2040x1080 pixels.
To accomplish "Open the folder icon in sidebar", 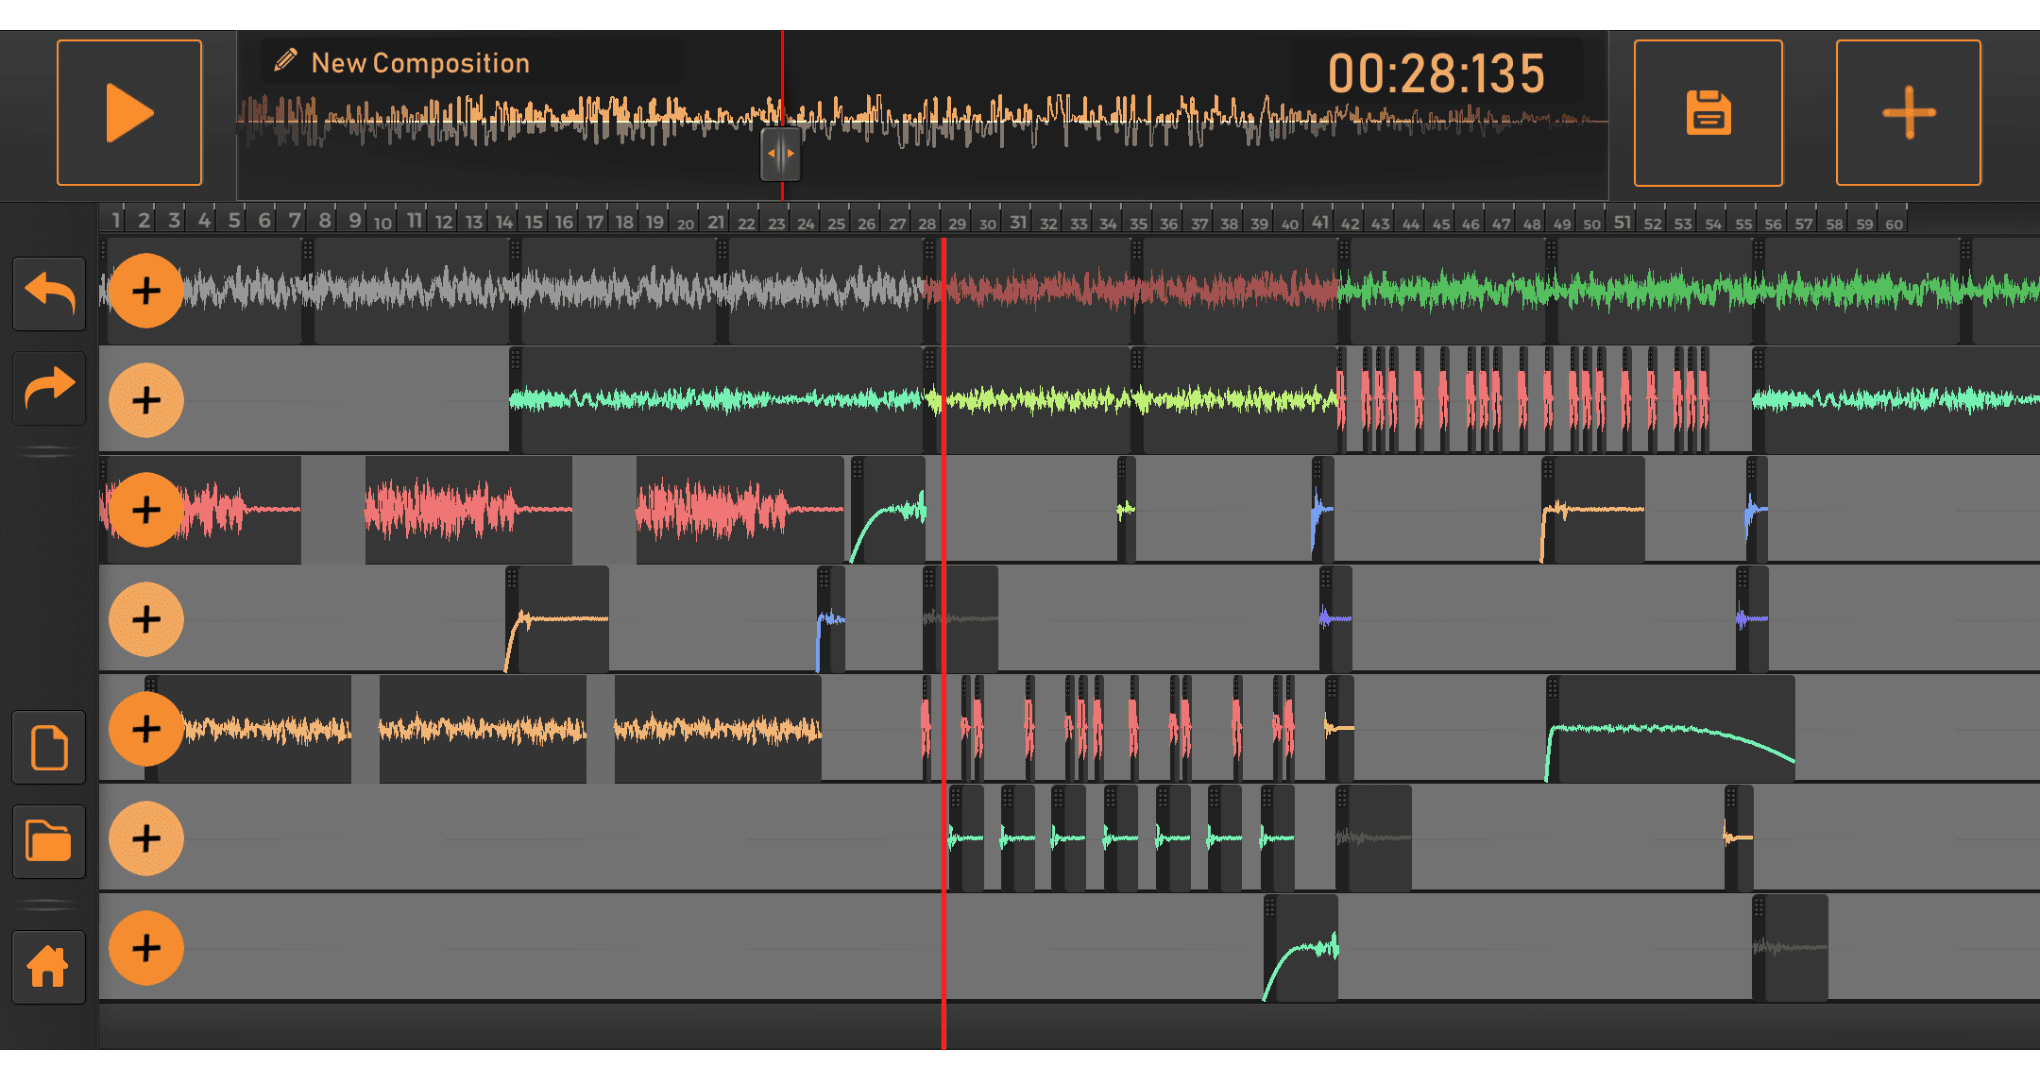I will pyautogui.click(x=49, y=841).
